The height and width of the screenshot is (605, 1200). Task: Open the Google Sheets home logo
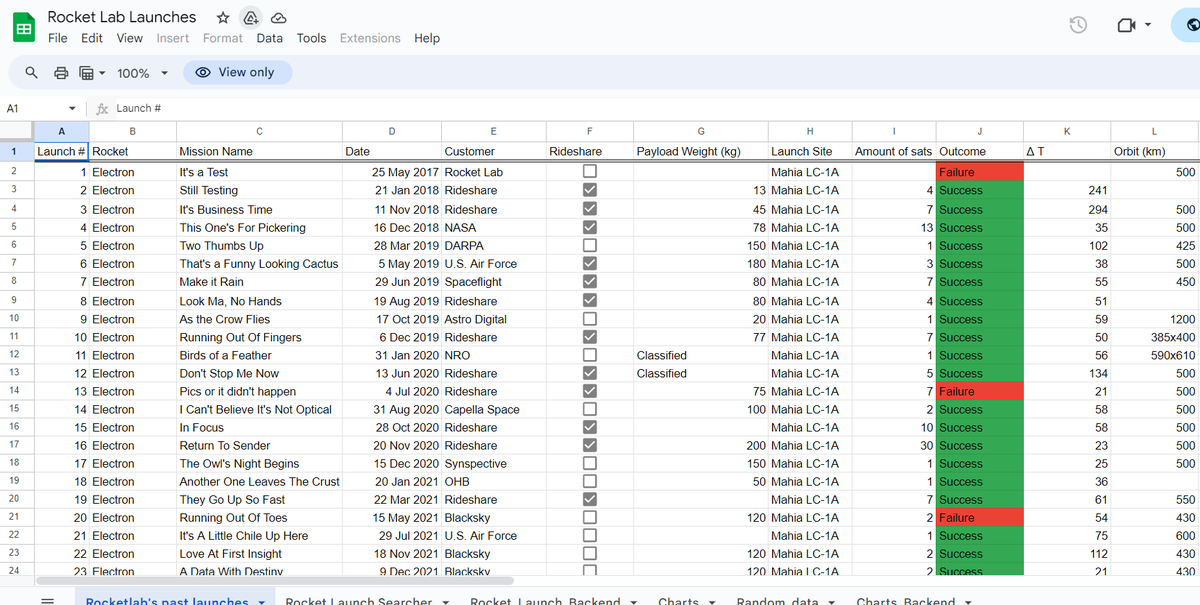click(x=23, y=28)
